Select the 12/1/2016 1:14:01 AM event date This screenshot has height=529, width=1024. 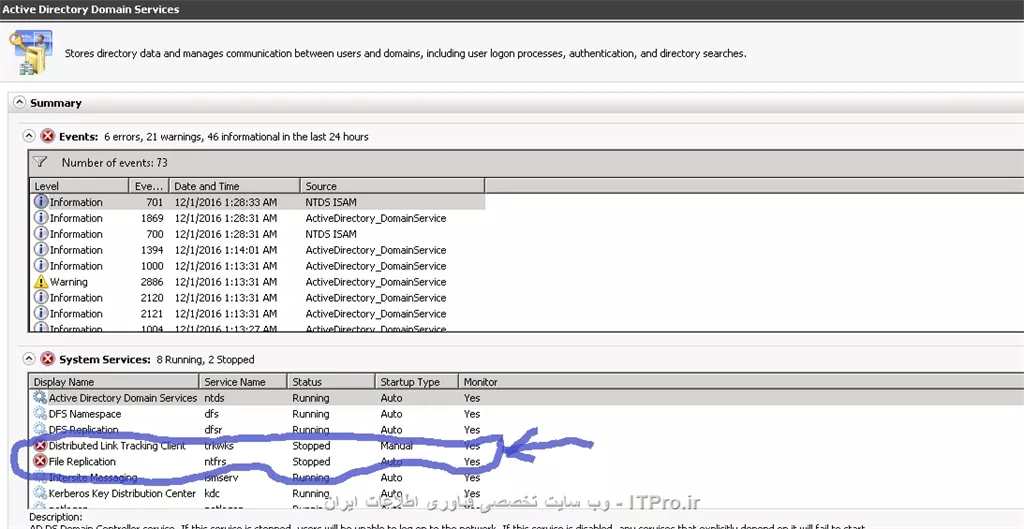point(225,249)
